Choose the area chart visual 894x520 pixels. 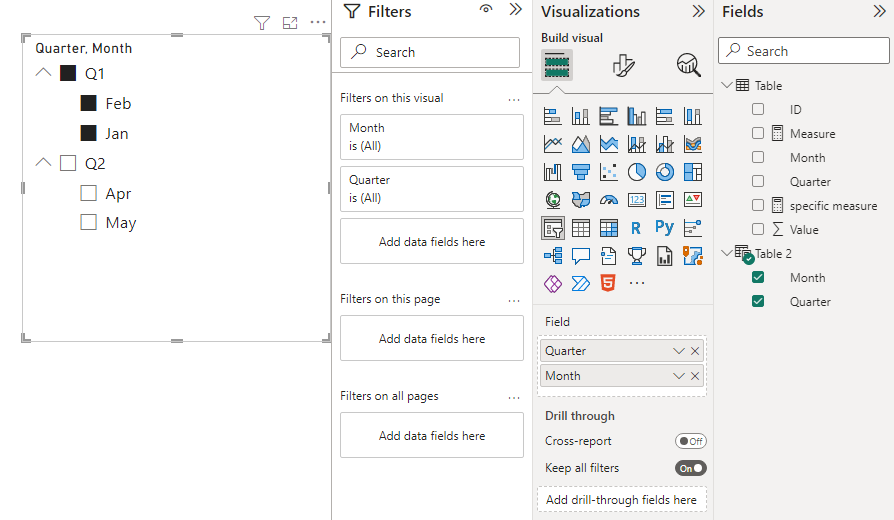[580, 144]
